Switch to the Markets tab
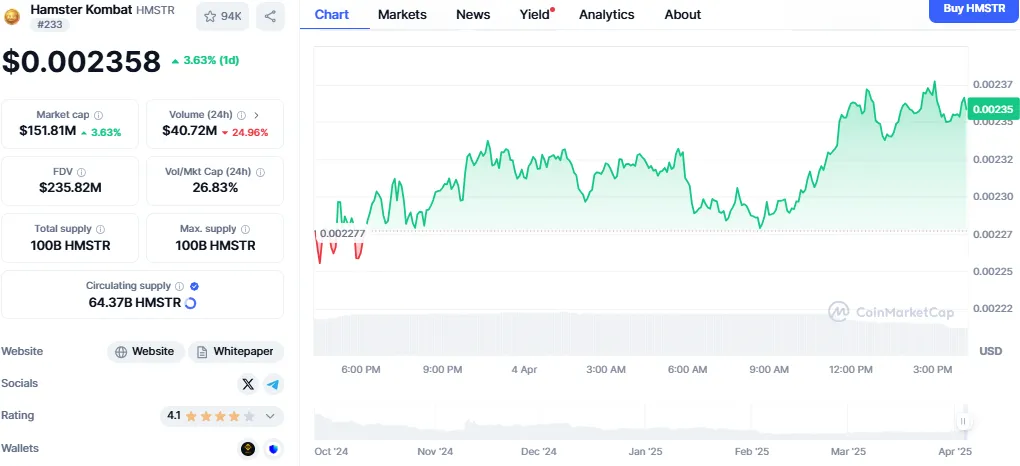The height and width of the screenshot is (466, 1020). (x=402, y=15)
